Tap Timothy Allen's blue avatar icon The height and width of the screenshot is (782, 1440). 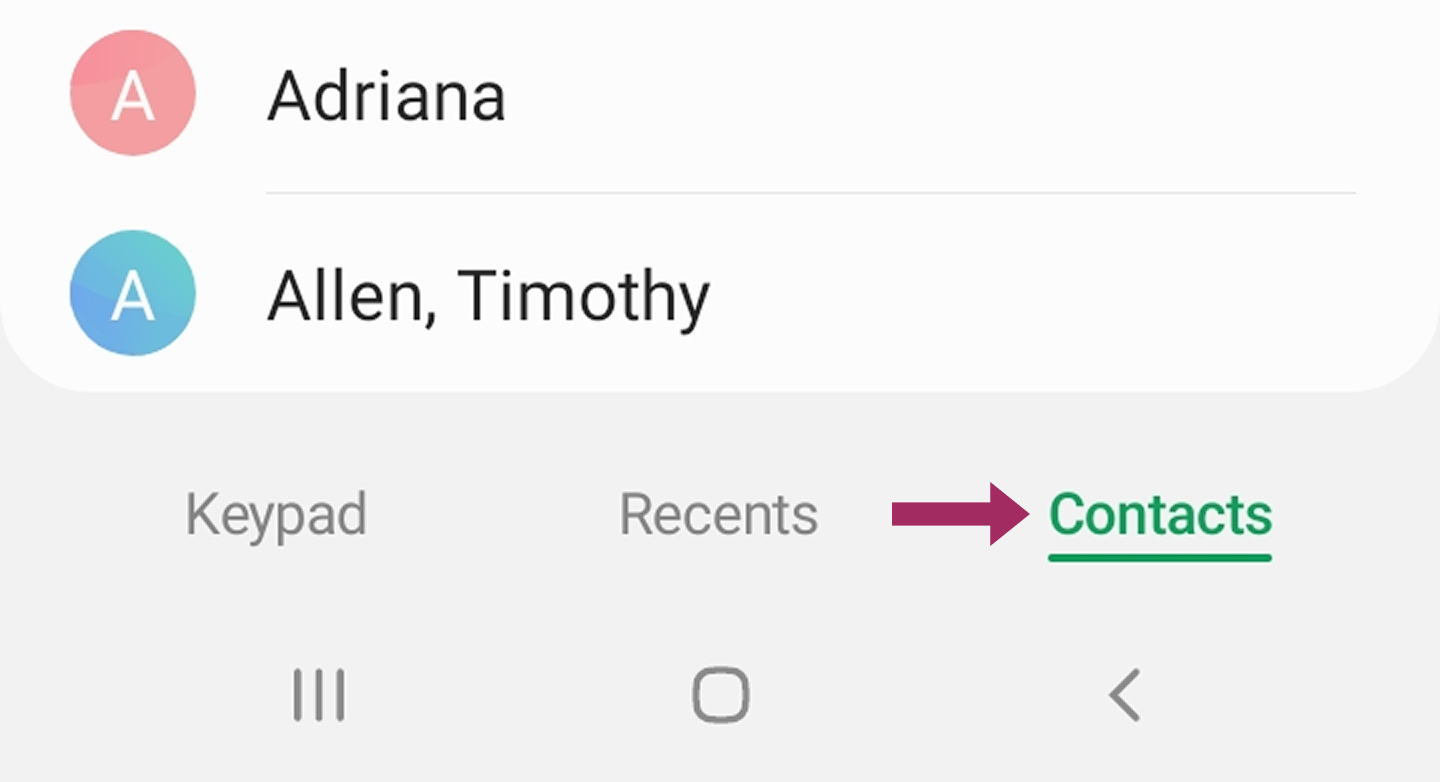tap(132, 293)
